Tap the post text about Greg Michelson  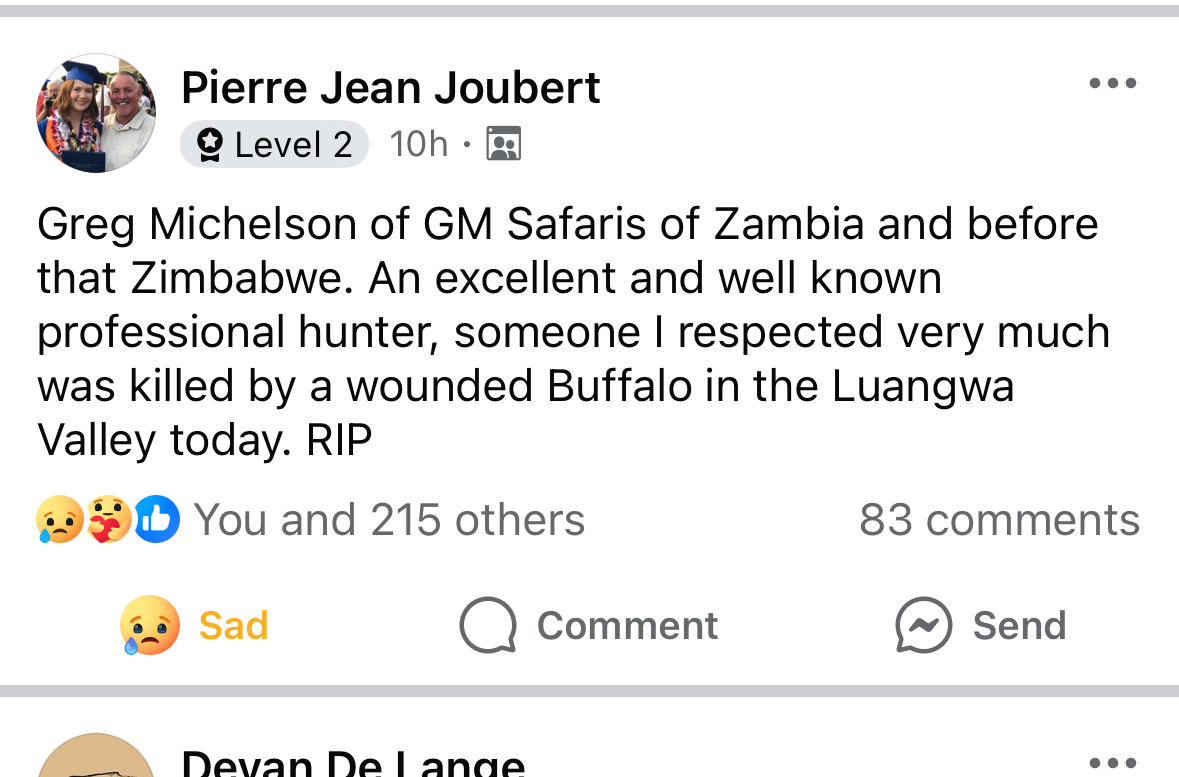click(570, 332)
